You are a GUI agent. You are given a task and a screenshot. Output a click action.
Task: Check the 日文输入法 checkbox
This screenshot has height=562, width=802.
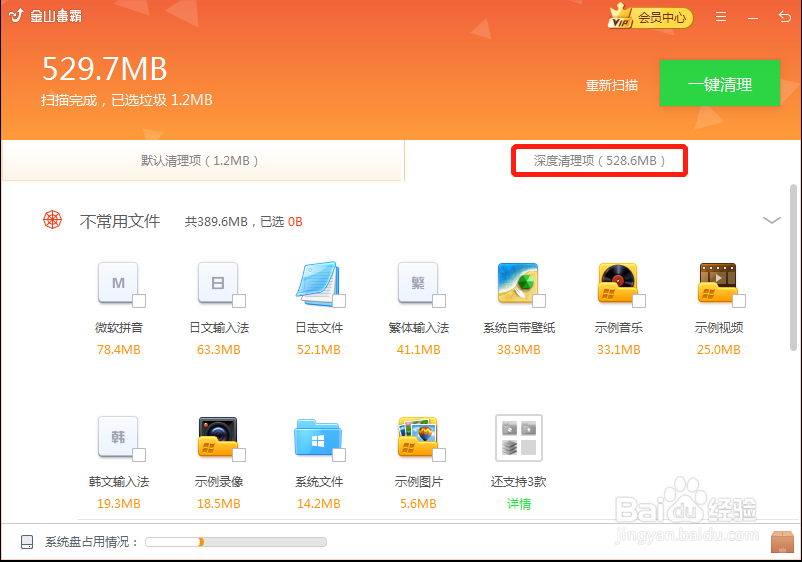pos(239,301)
